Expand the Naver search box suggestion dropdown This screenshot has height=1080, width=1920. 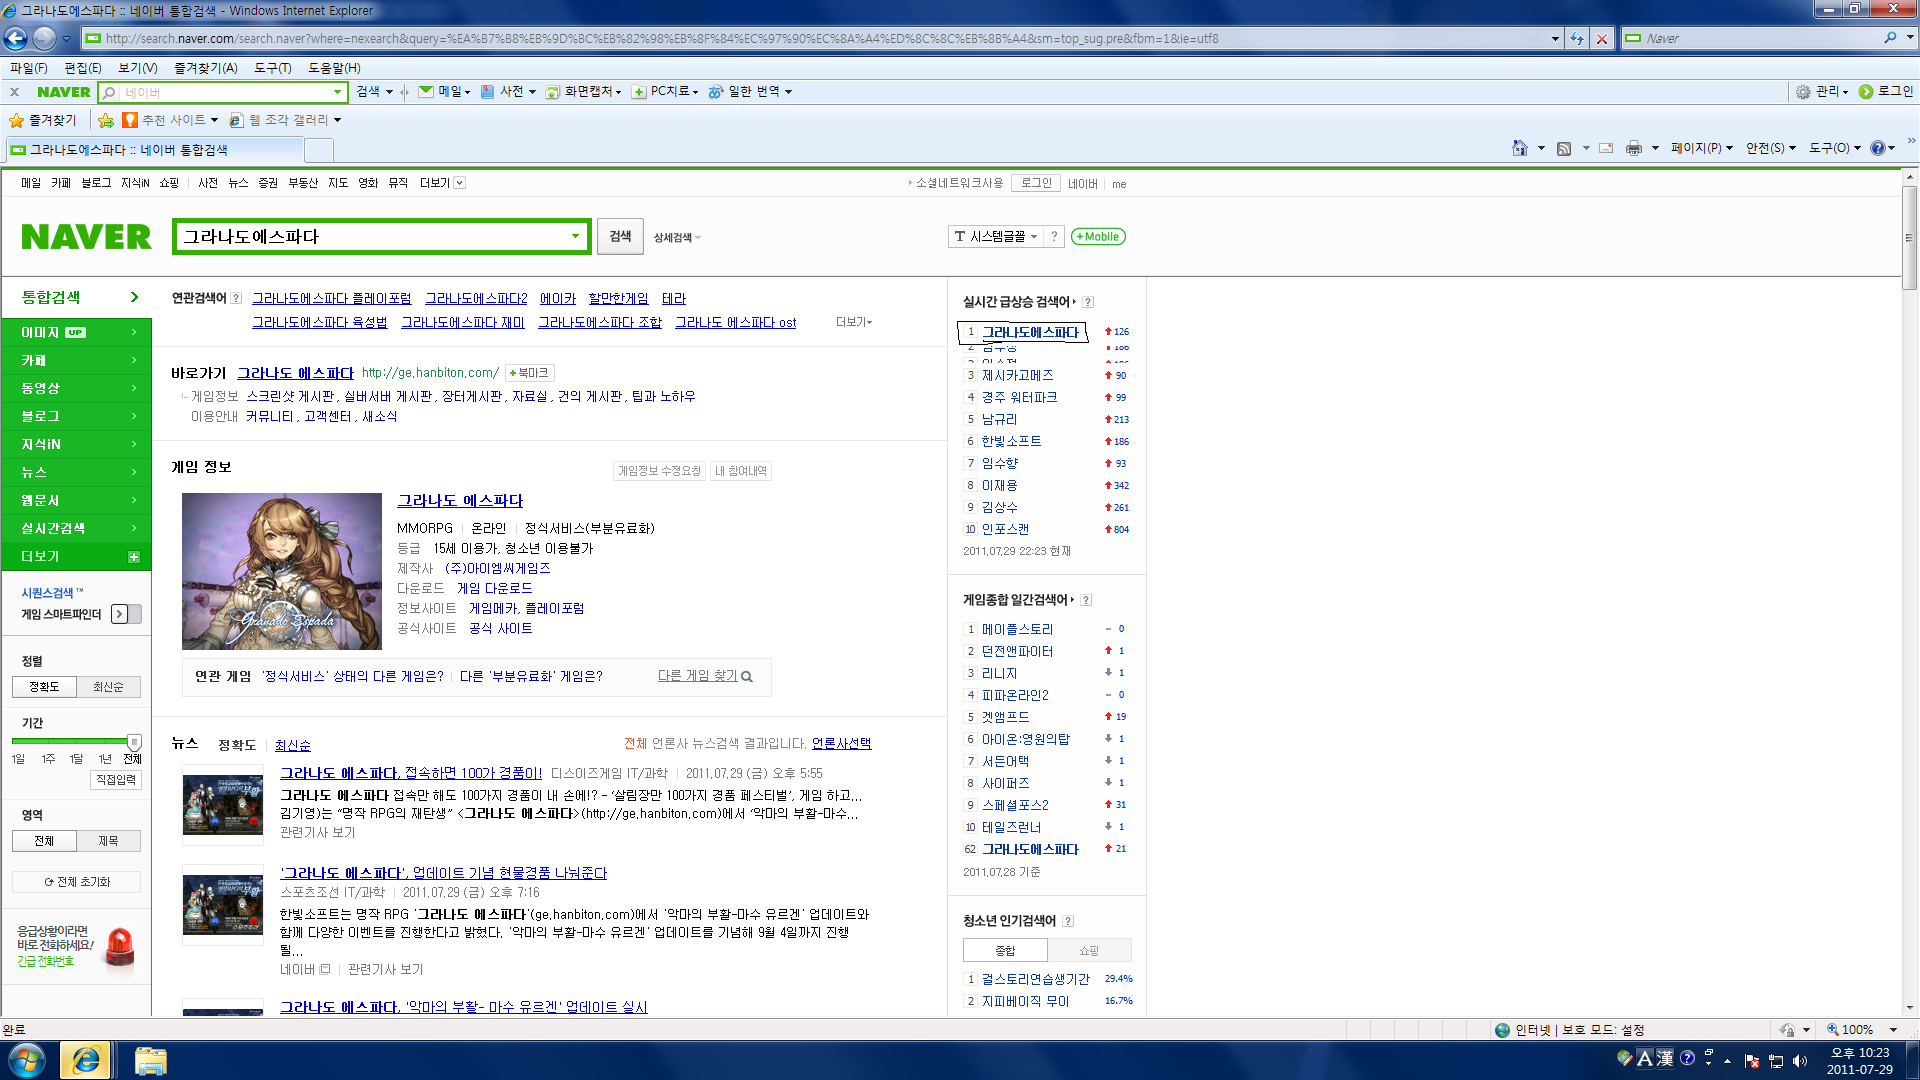pos(575,237)
